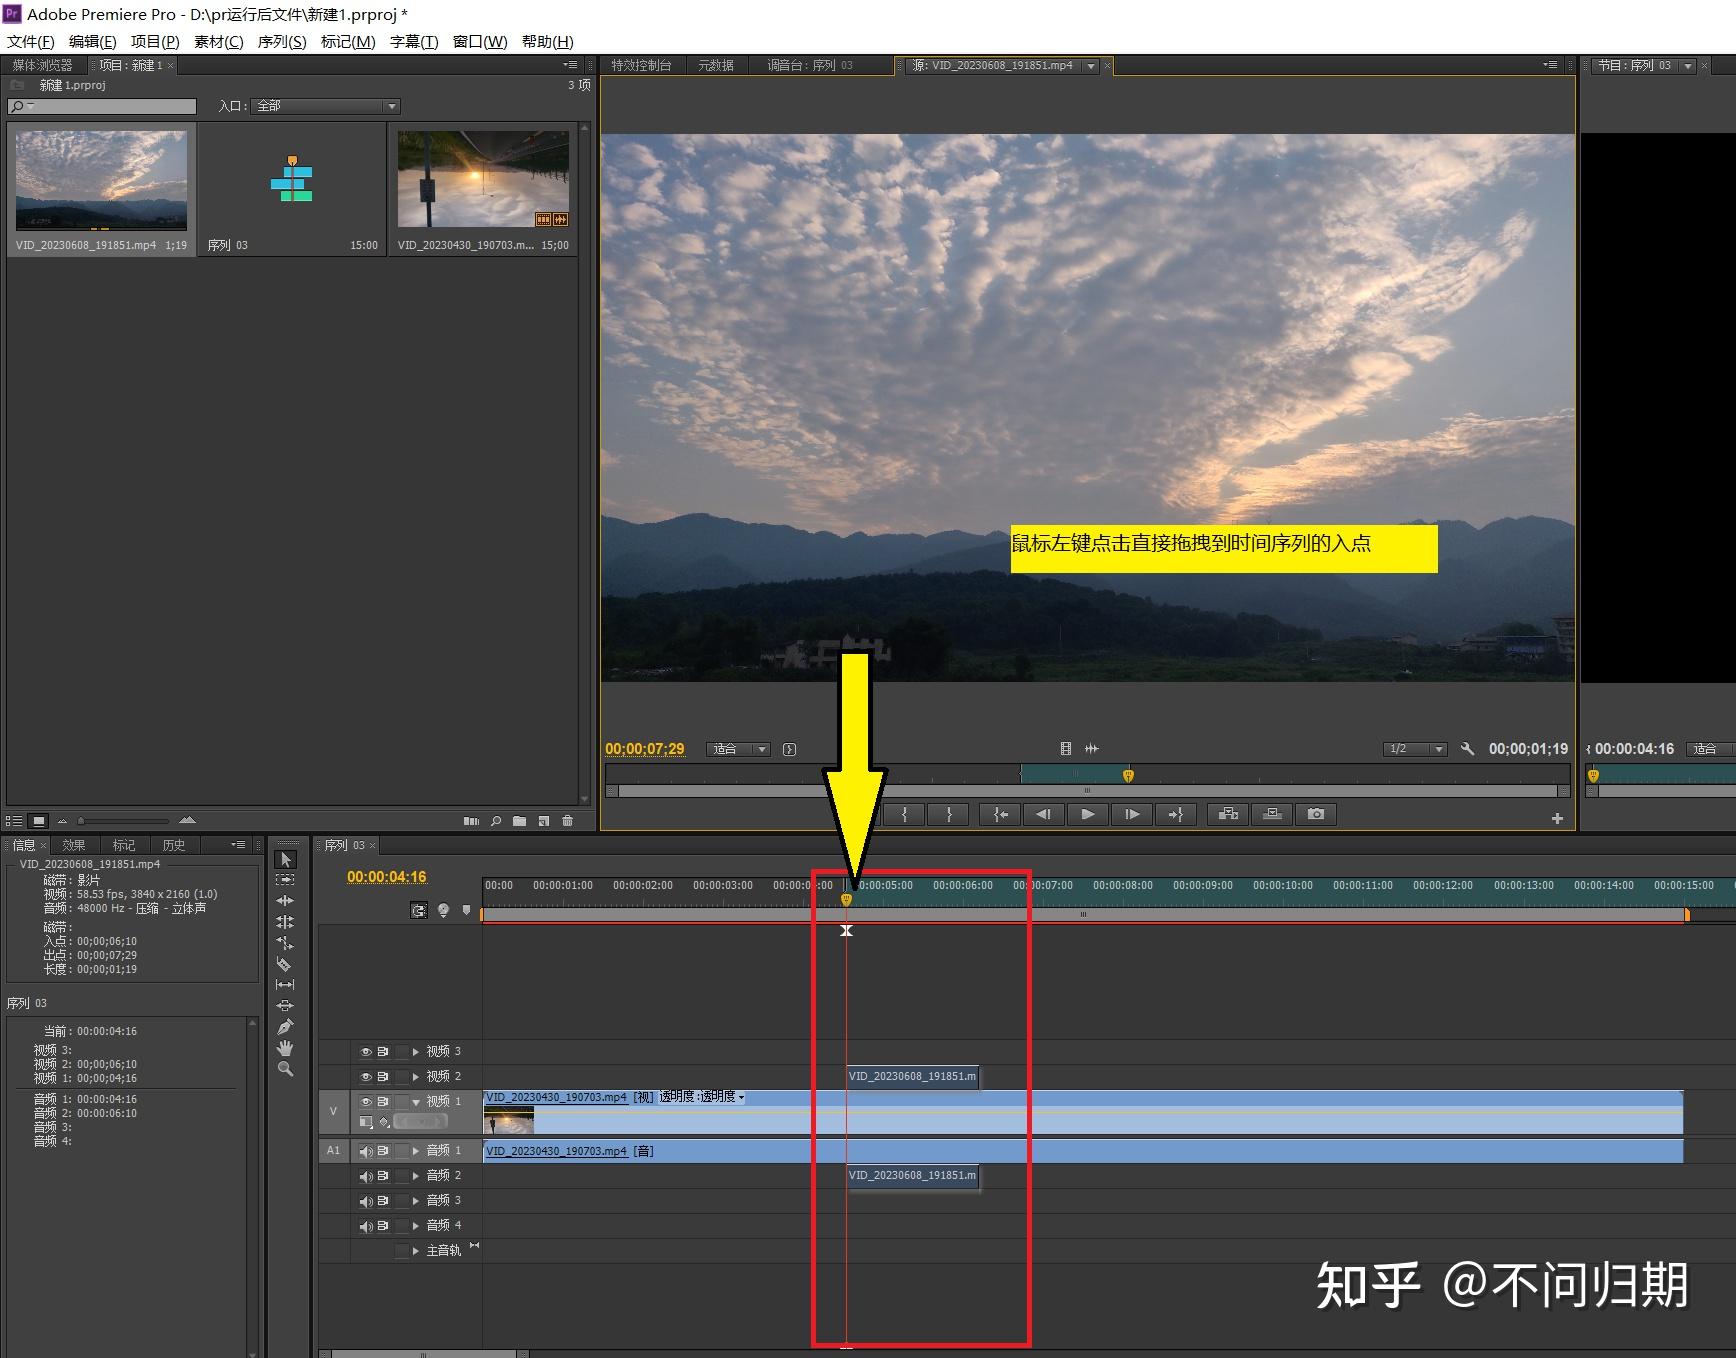1736x1358 pixels.
Task: Collapse the 视频 1 track
Action: (416, 1102)
